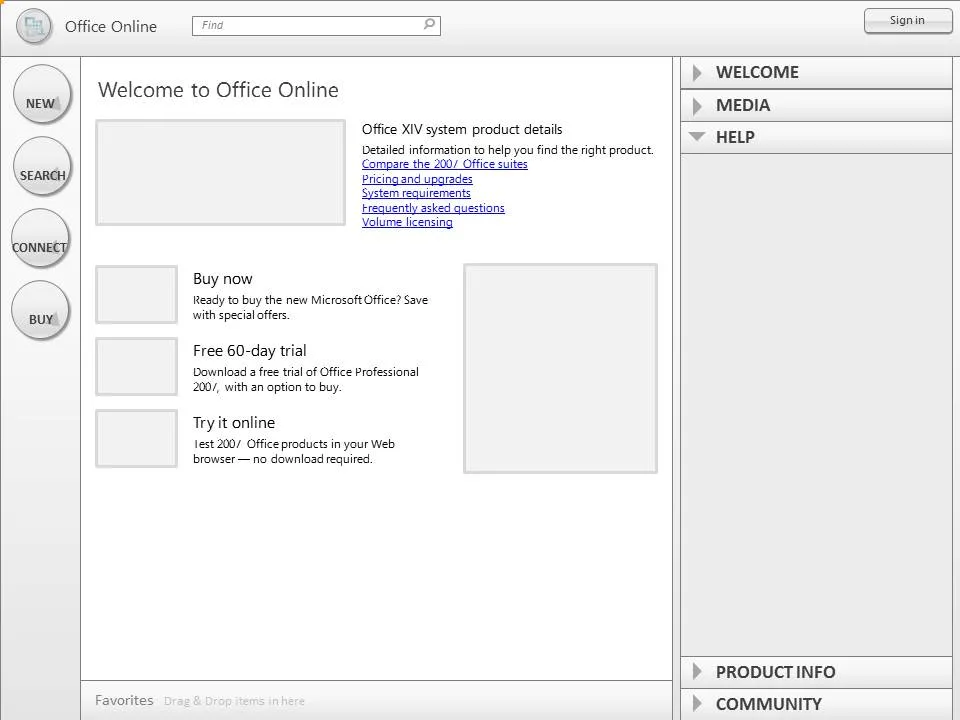The height and width of the screenshot is (720, 960).
Task: Click the tall image placeholder right of the offers
Action: 560,369
